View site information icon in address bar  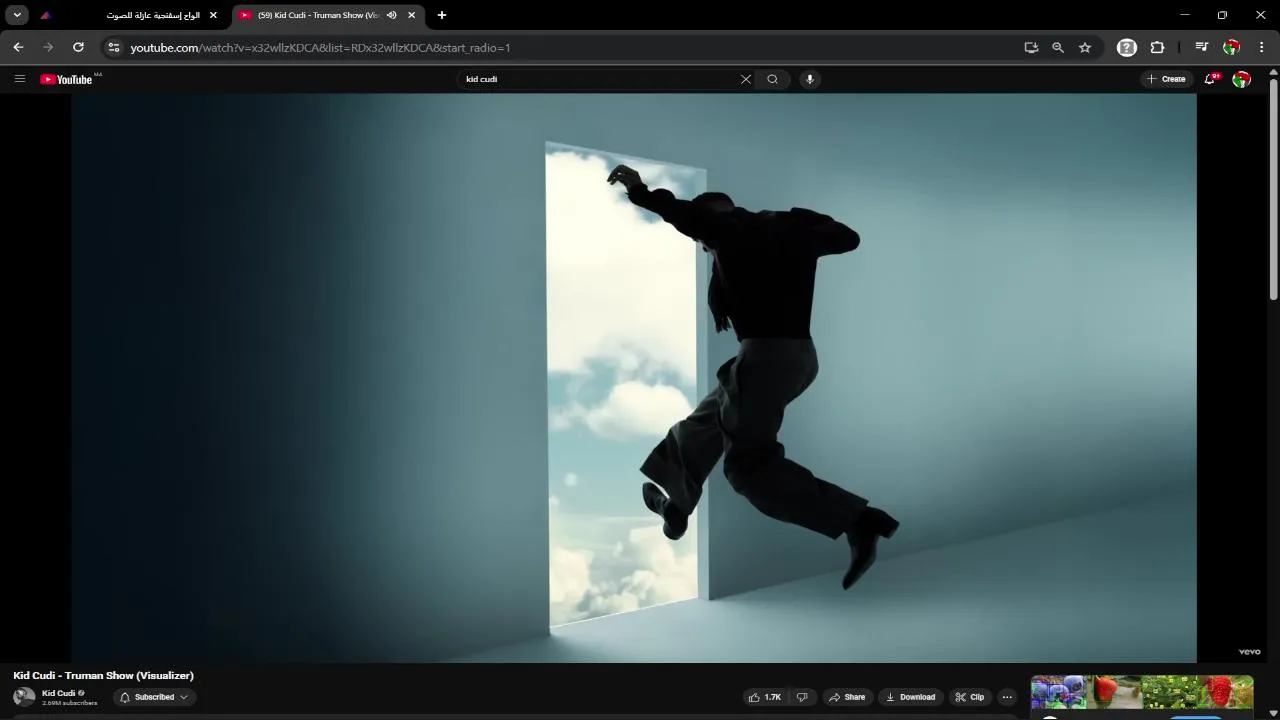coord(113,47)
